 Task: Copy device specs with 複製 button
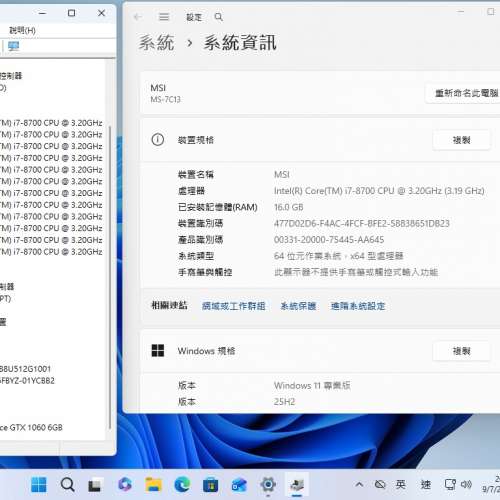(461, 140)
